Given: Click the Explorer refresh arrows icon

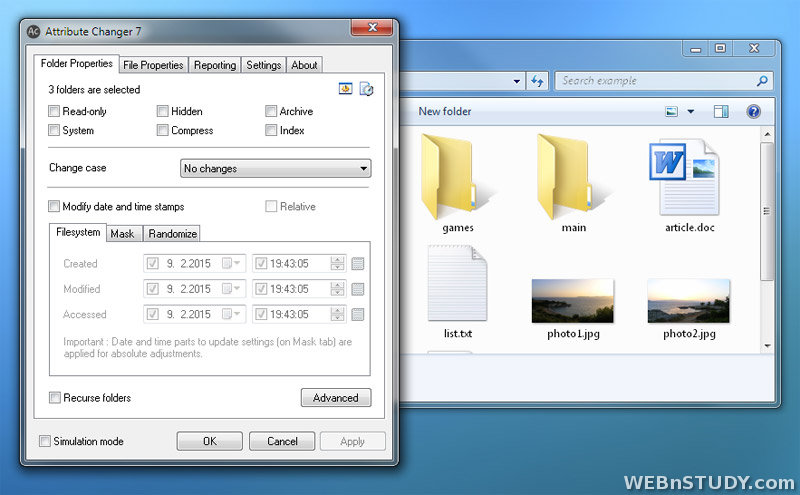Looking at the screenshot, I should point(537,81).
